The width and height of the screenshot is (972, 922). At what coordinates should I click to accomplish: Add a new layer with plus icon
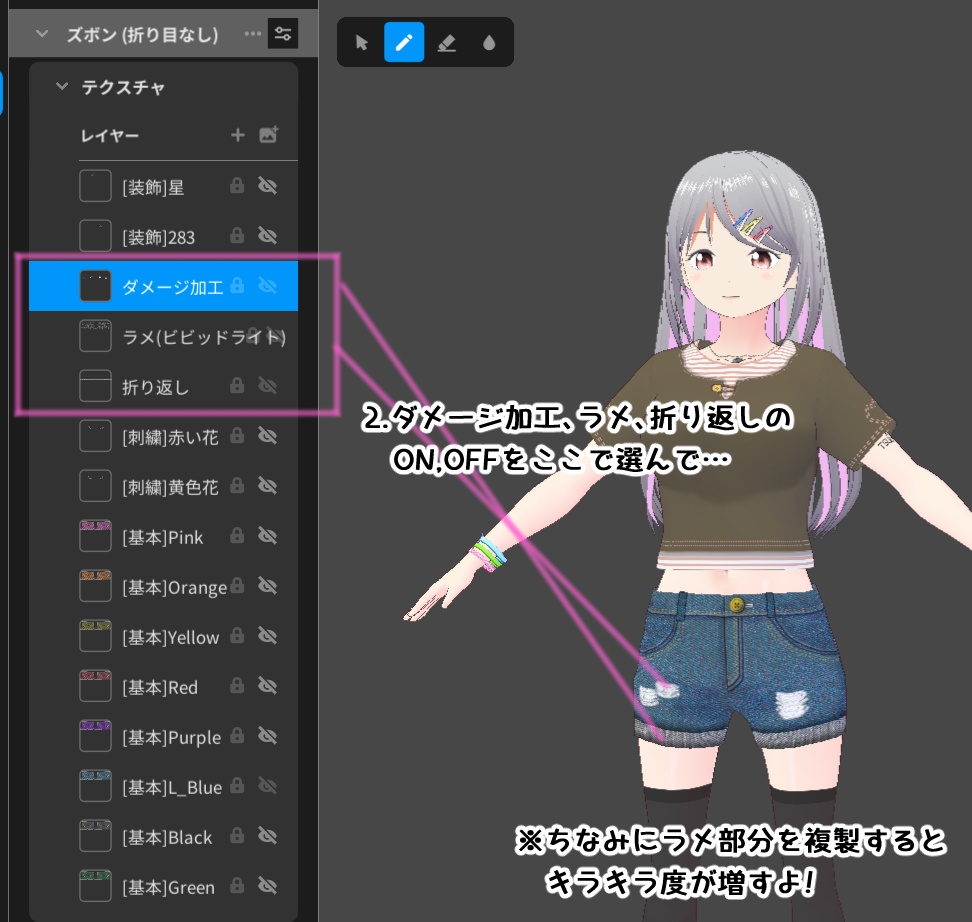click(238, 135)
